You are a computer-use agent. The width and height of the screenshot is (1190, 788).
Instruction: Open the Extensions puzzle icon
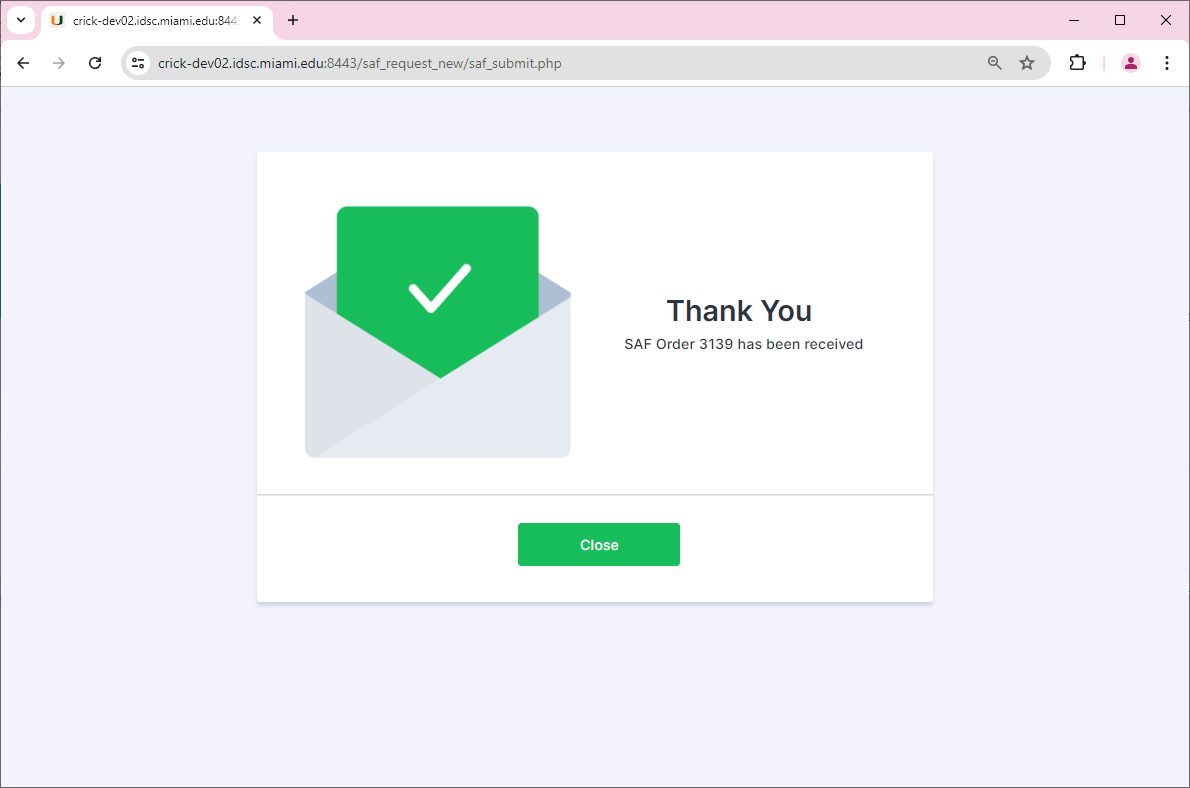[1077, 63]
